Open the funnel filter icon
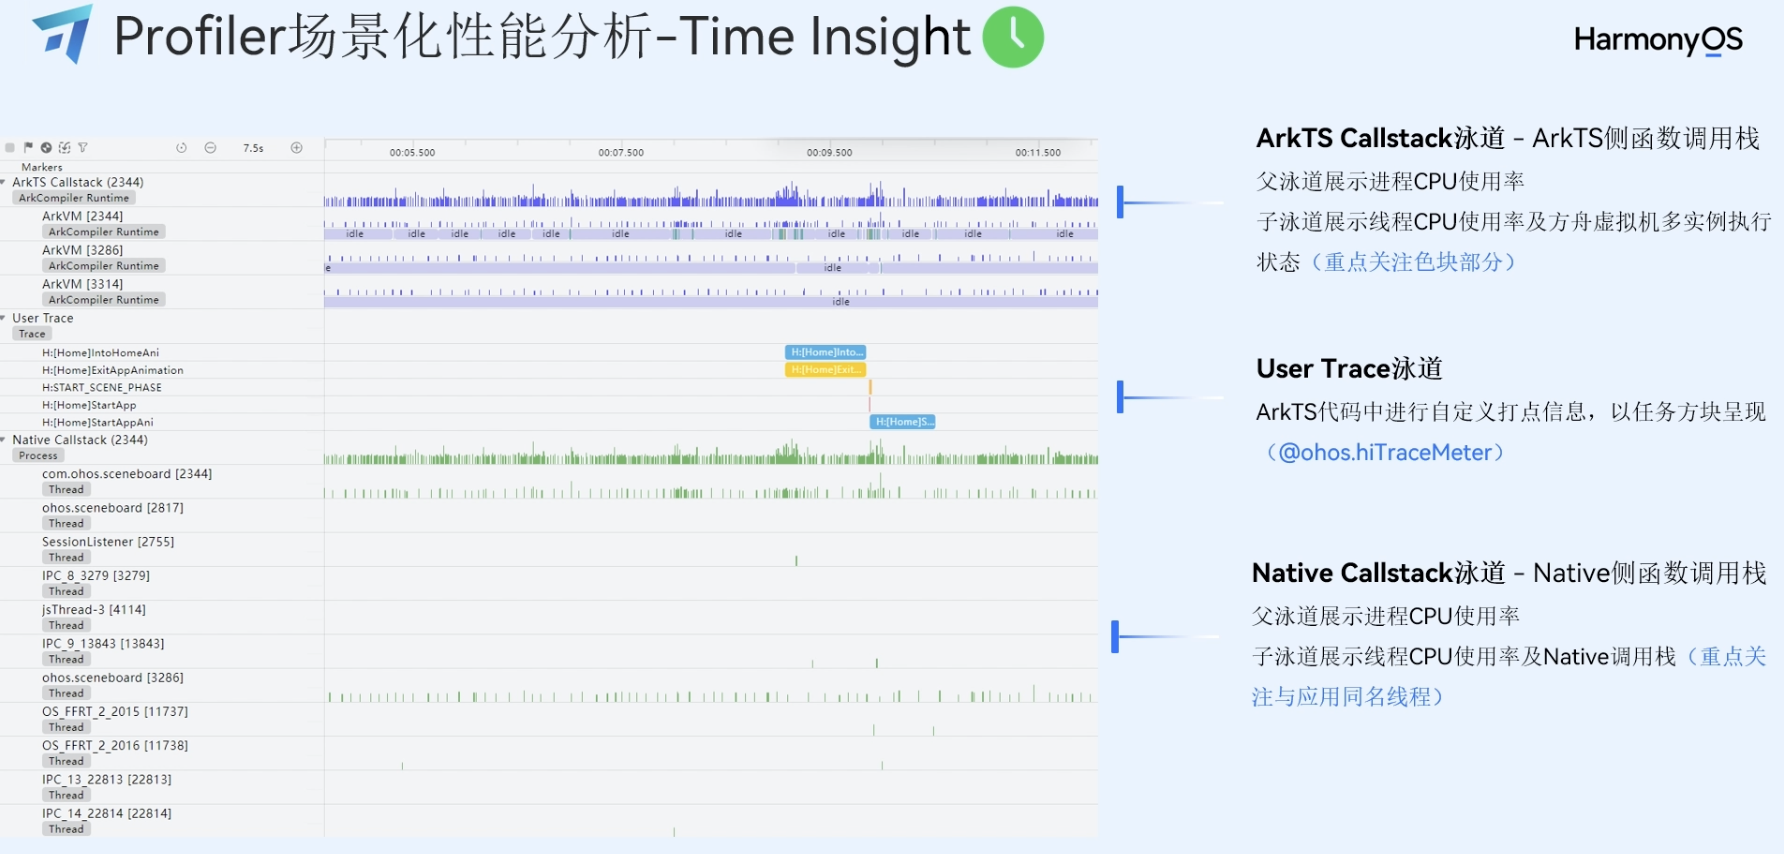1784x854 pixels. click(x=83, y=147)
